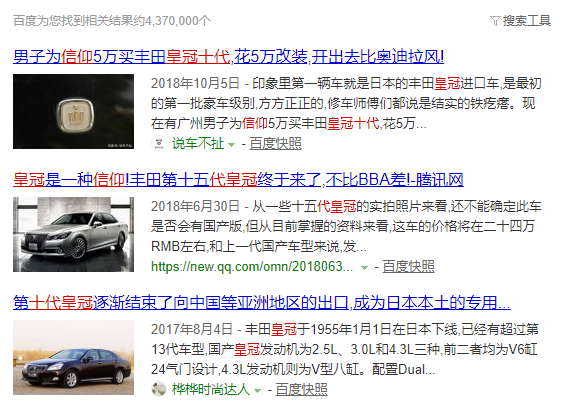The image size is (562, 412).
Task: Click the filter funnel icon beside 搜索工具
Action: (495, 21)
